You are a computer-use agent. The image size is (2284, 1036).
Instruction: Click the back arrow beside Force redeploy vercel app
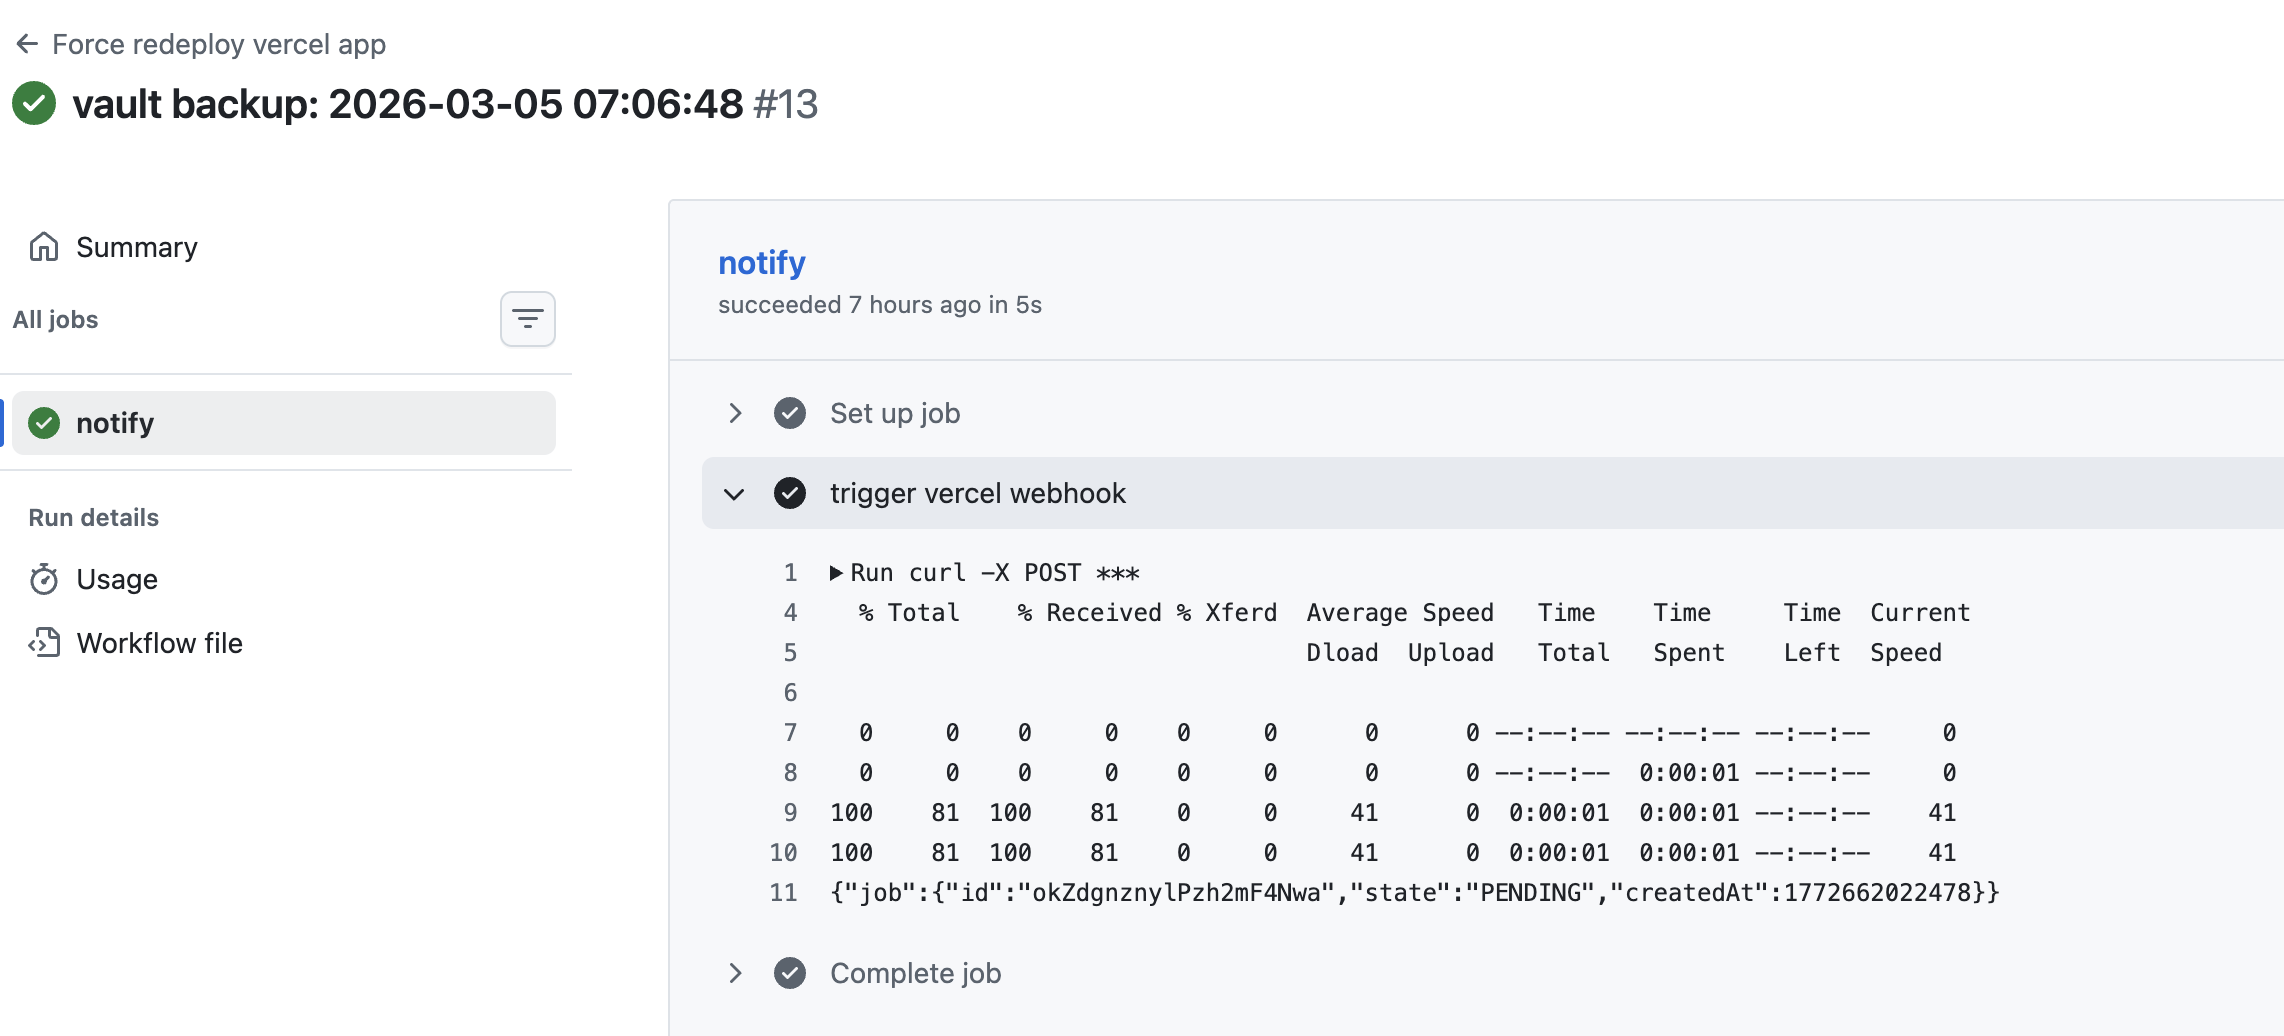click(27, 44)
